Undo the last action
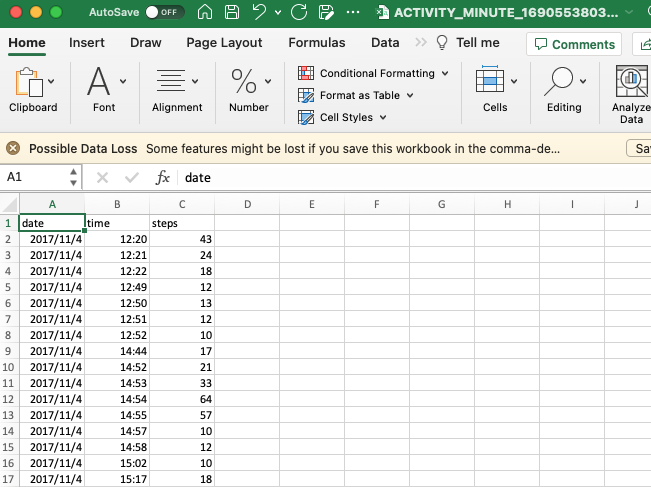The height and width of the screenshot is (487, 651). 259,12
